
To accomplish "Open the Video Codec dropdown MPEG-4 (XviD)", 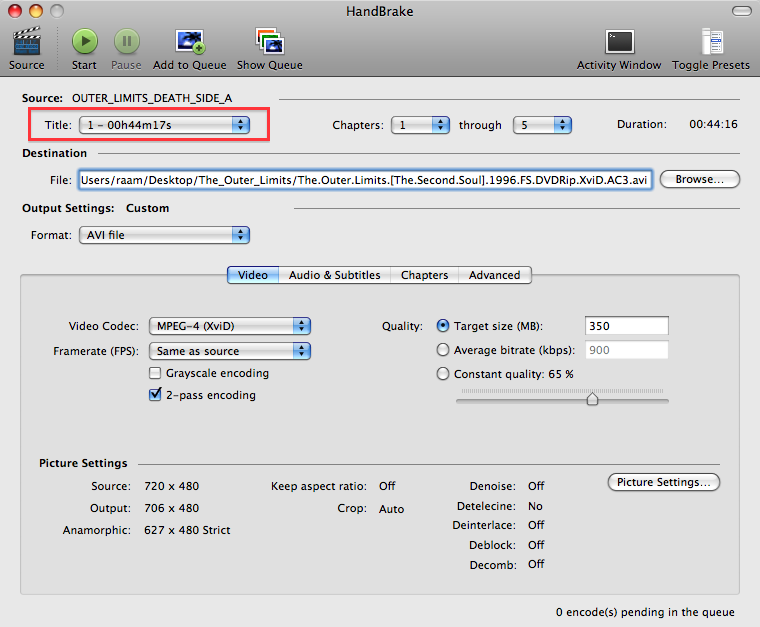I will [x=230, y=326].
